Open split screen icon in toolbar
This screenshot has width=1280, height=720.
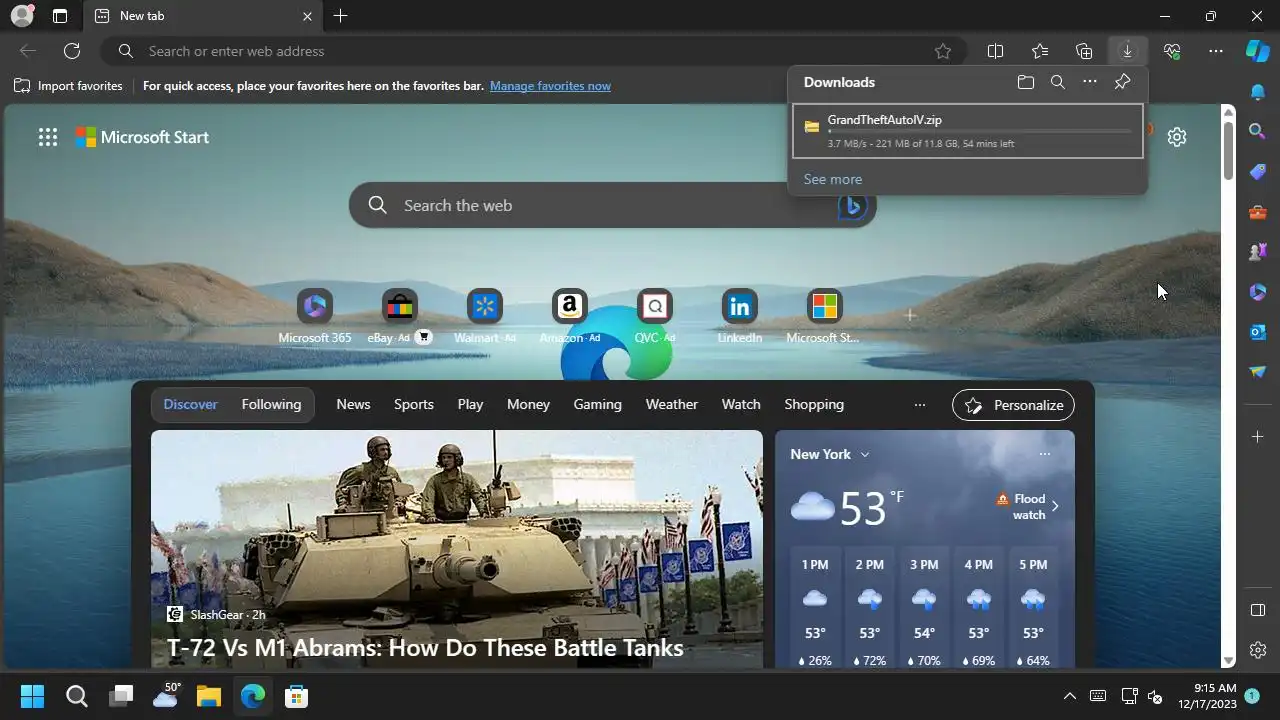point(996,51)
